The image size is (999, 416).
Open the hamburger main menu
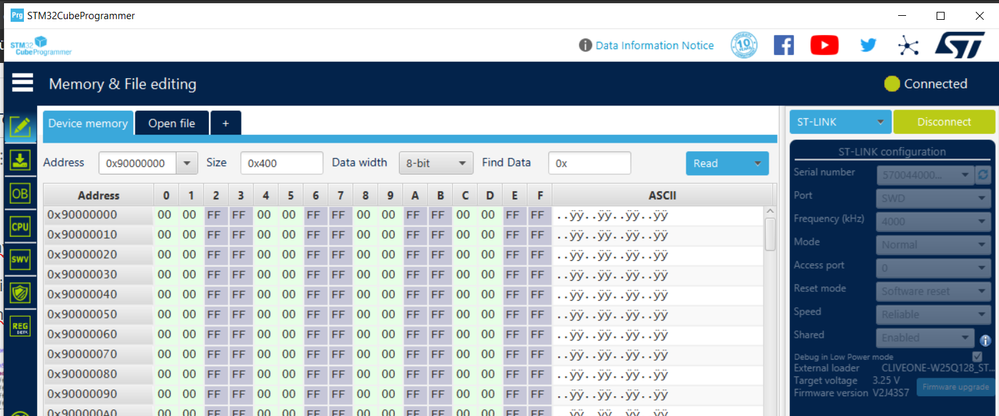point(22,83)
